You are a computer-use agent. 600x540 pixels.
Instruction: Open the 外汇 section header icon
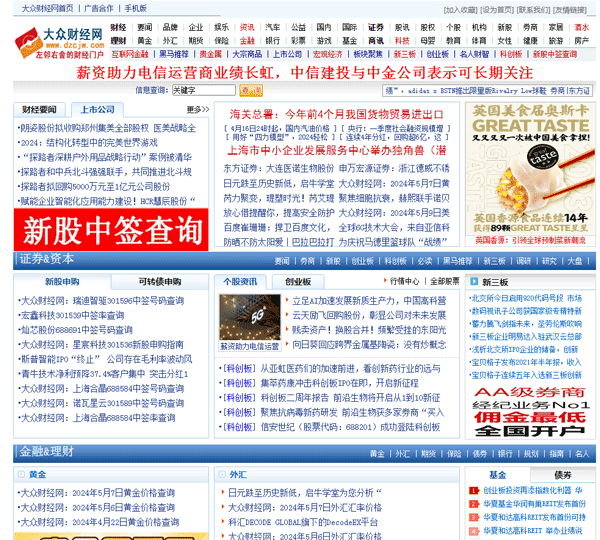coord(222,475)
